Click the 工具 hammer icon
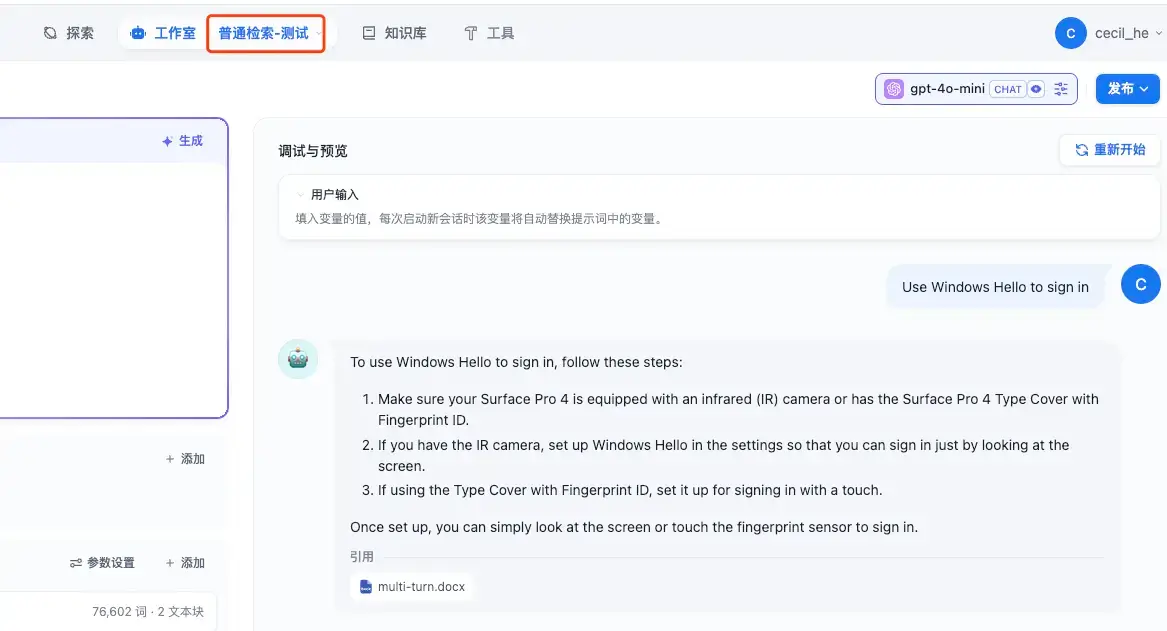 click(x=470, y=33)
